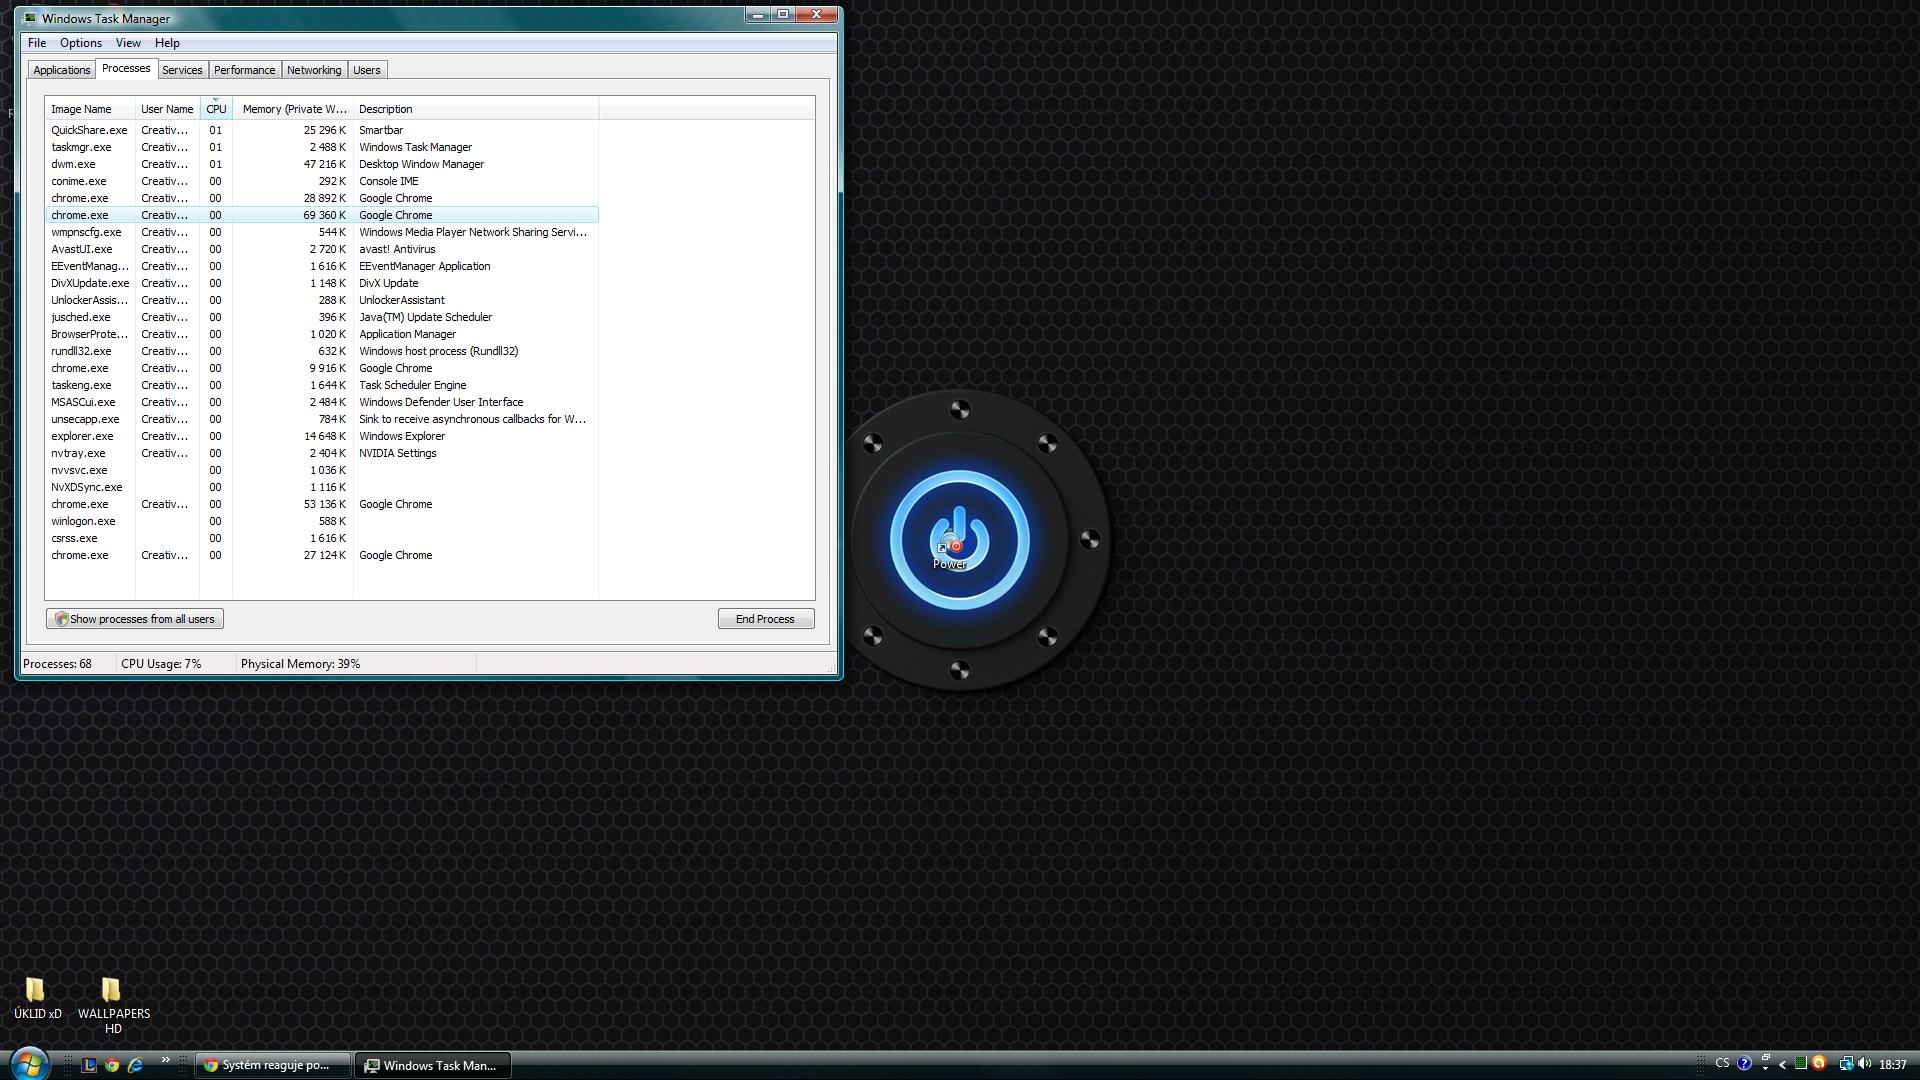Click the language bar help icon
The image size is (1920, 1080).
pyautogui.click(x=1744, y=1064)
